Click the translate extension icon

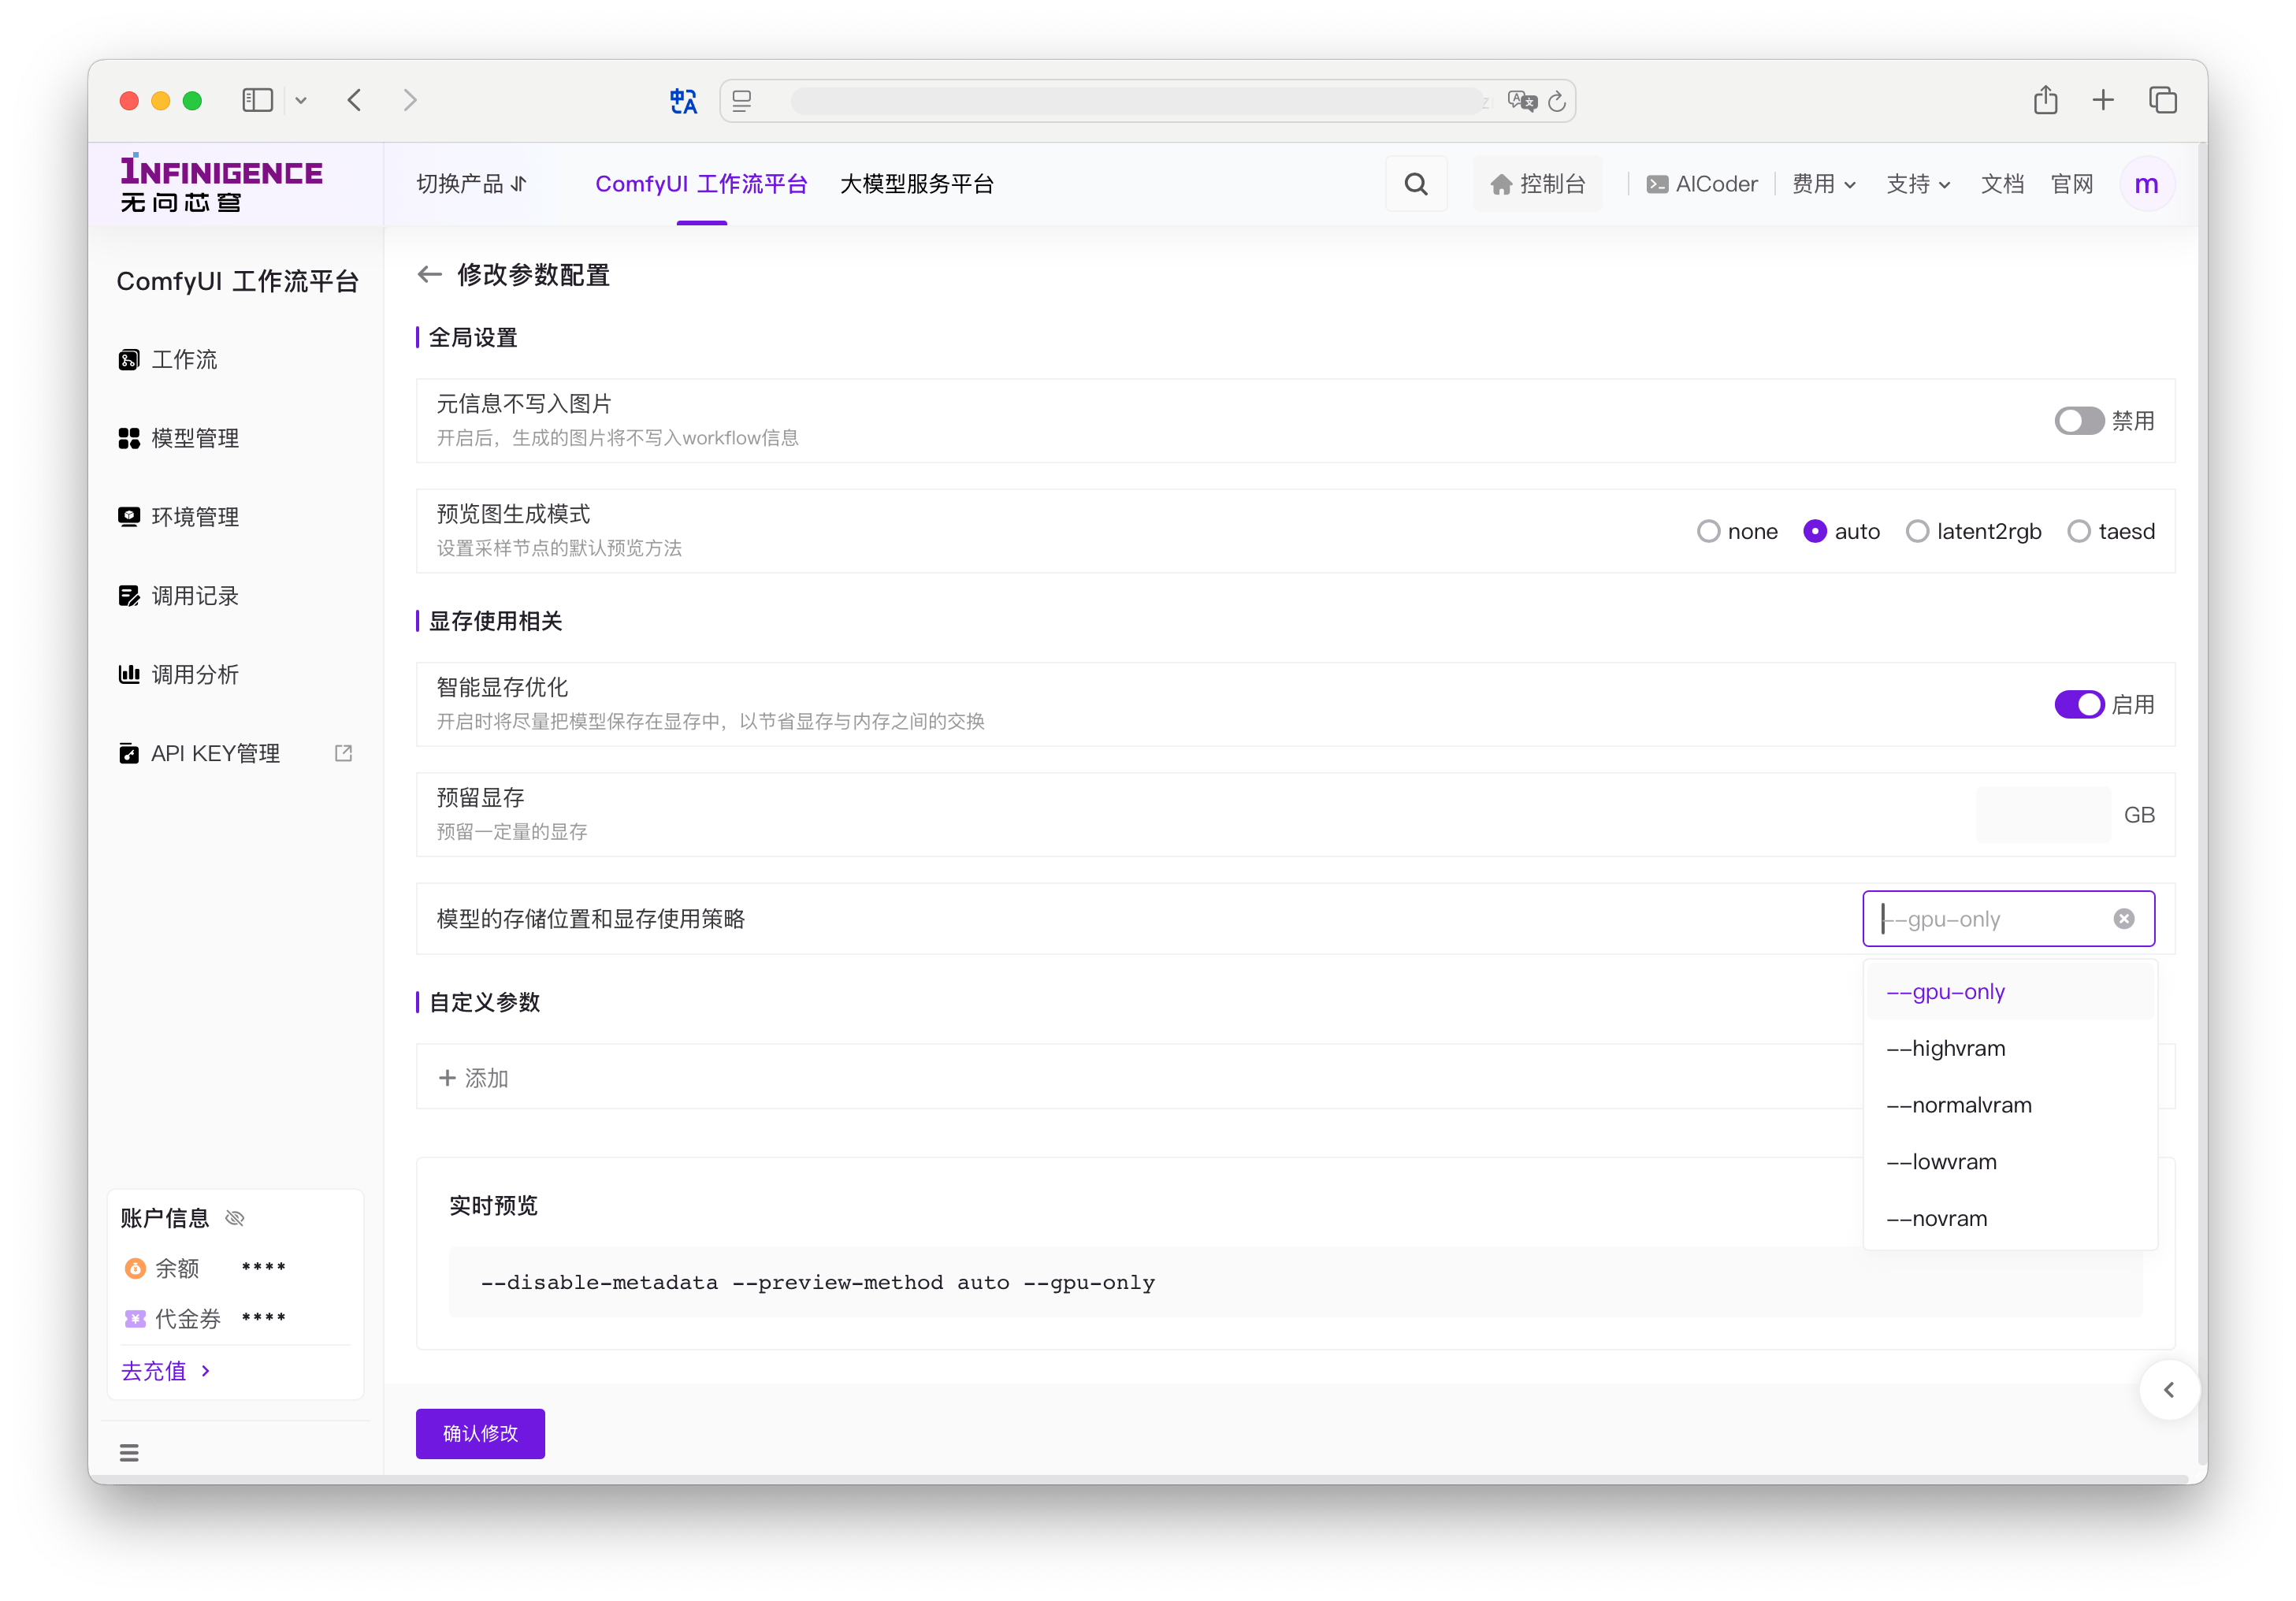tap(684, 101)
